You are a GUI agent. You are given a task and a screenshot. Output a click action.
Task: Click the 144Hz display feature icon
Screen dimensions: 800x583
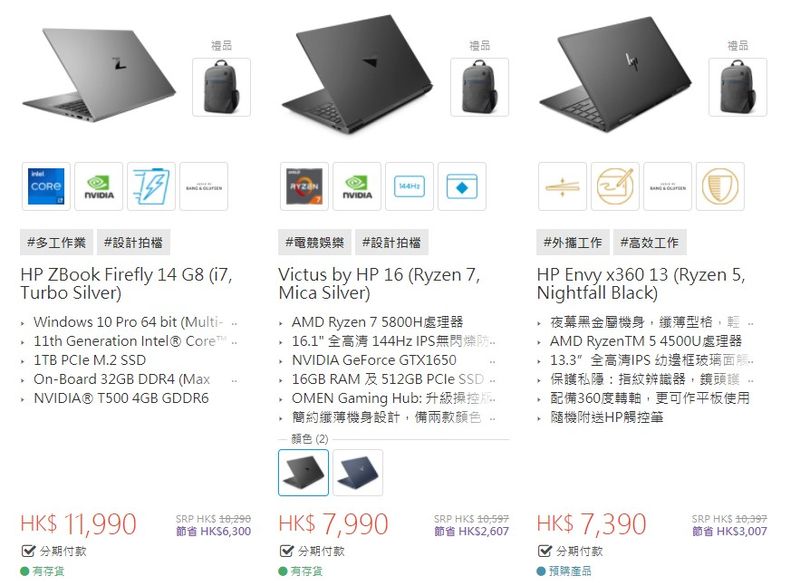coord(410,186)
